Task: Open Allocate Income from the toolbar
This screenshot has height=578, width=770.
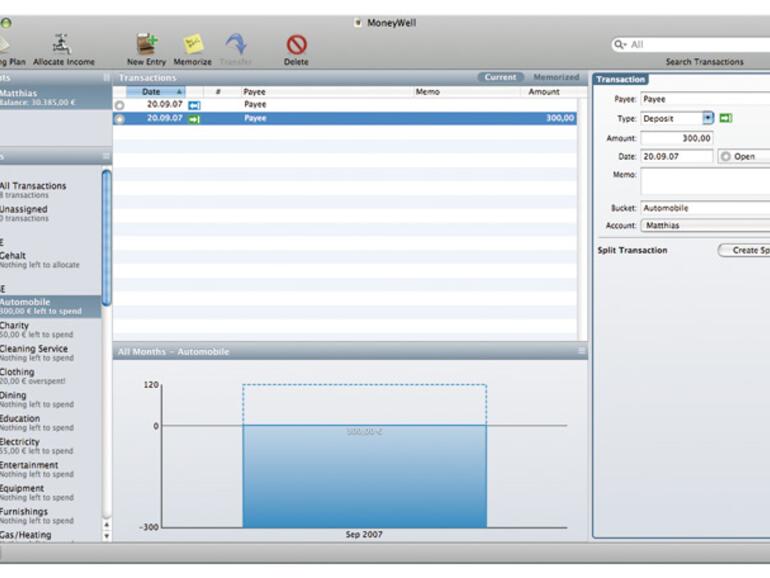Action: (x=63, y=44)
